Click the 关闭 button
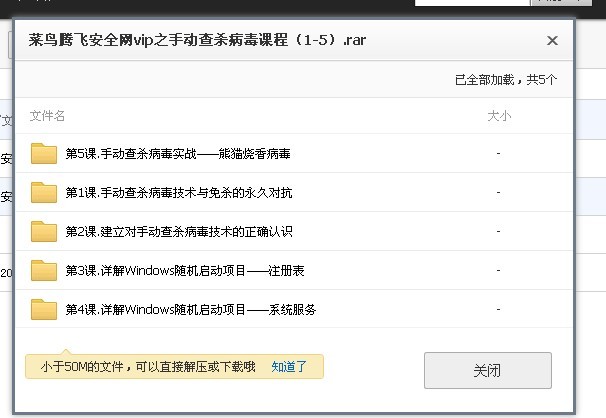The width and height of the screenshot is (606, 418). 488,370
